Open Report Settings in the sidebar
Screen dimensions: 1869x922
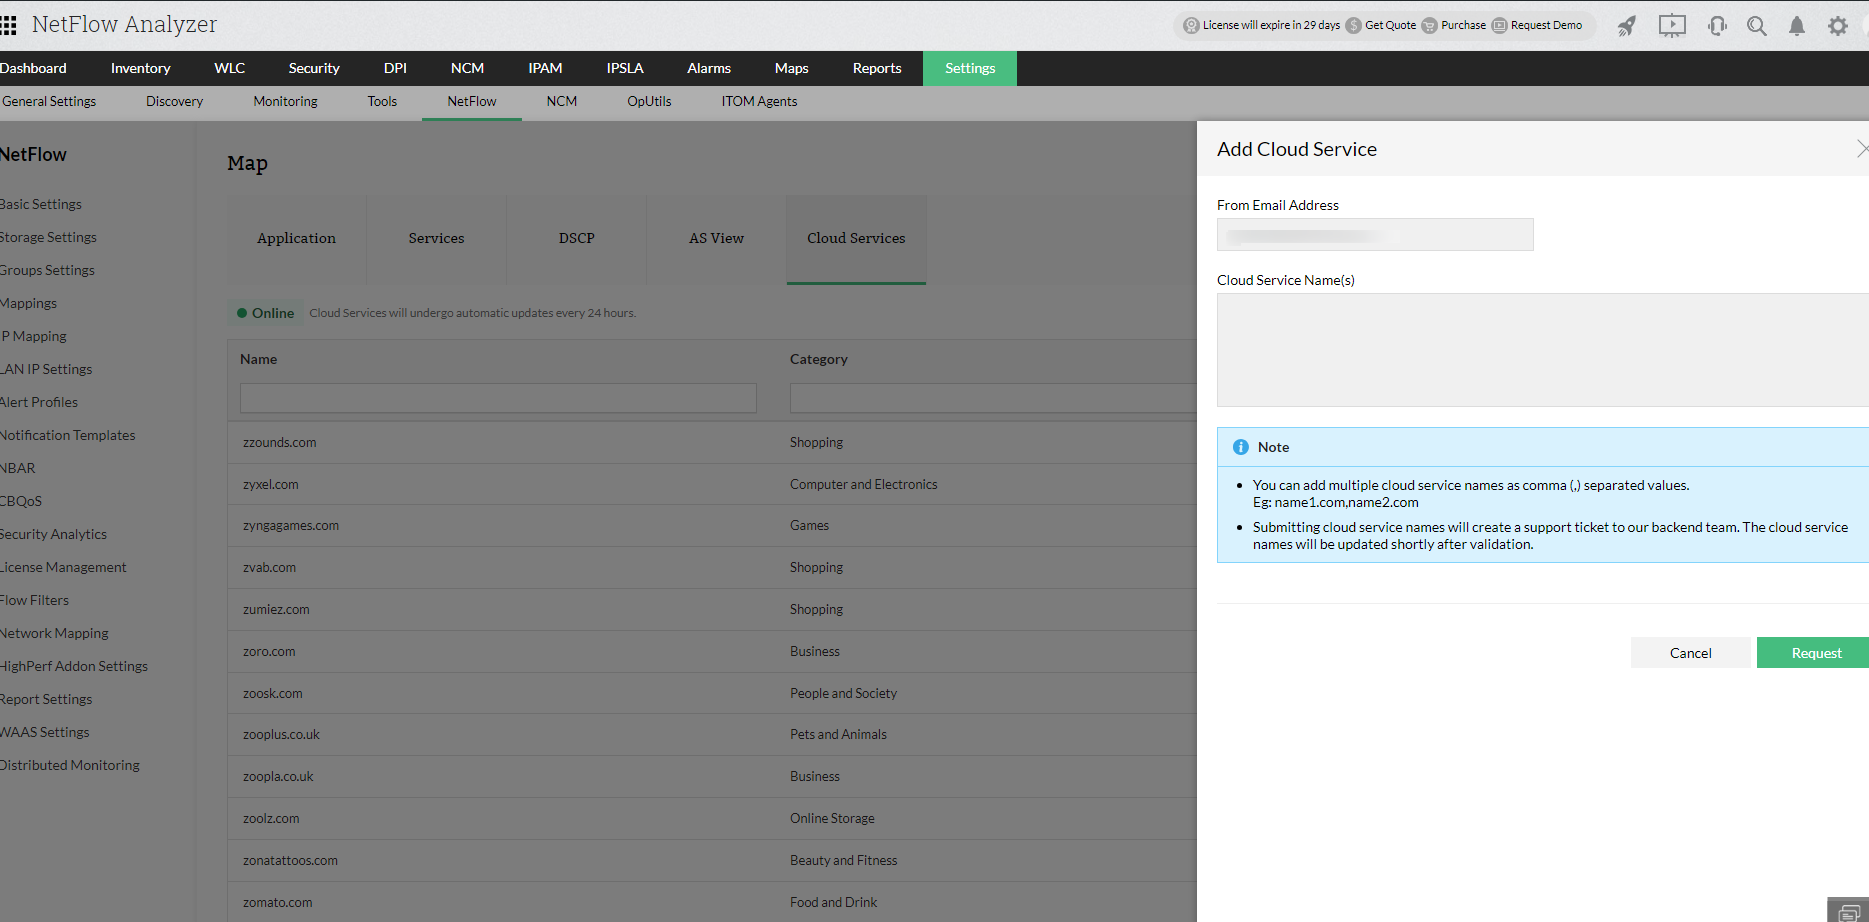[46, 699]
